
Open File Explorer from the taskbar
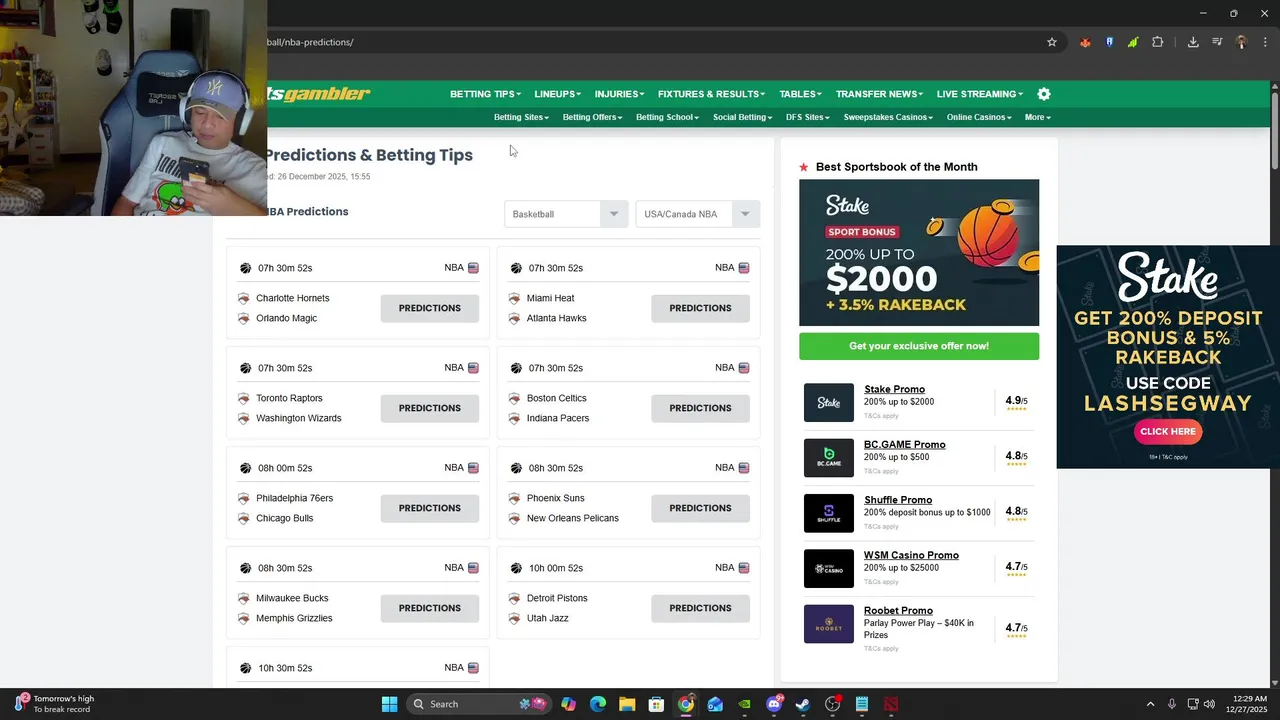(x=627, y=704)
